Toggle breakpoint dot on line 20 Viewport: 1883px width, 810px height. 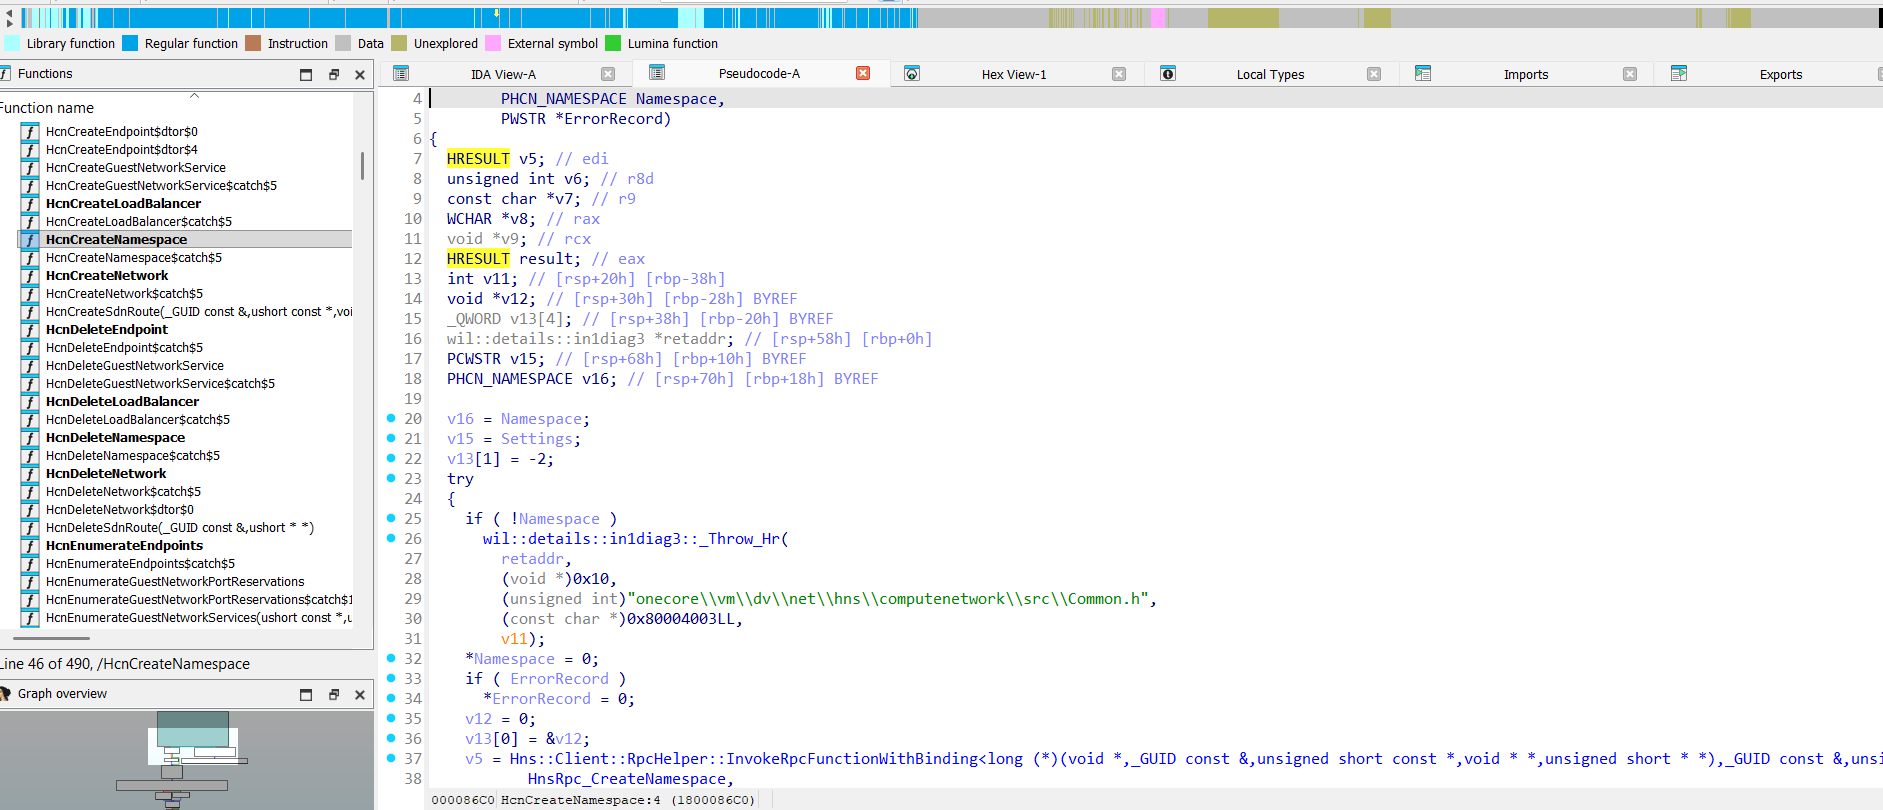(x=391, y=418)
